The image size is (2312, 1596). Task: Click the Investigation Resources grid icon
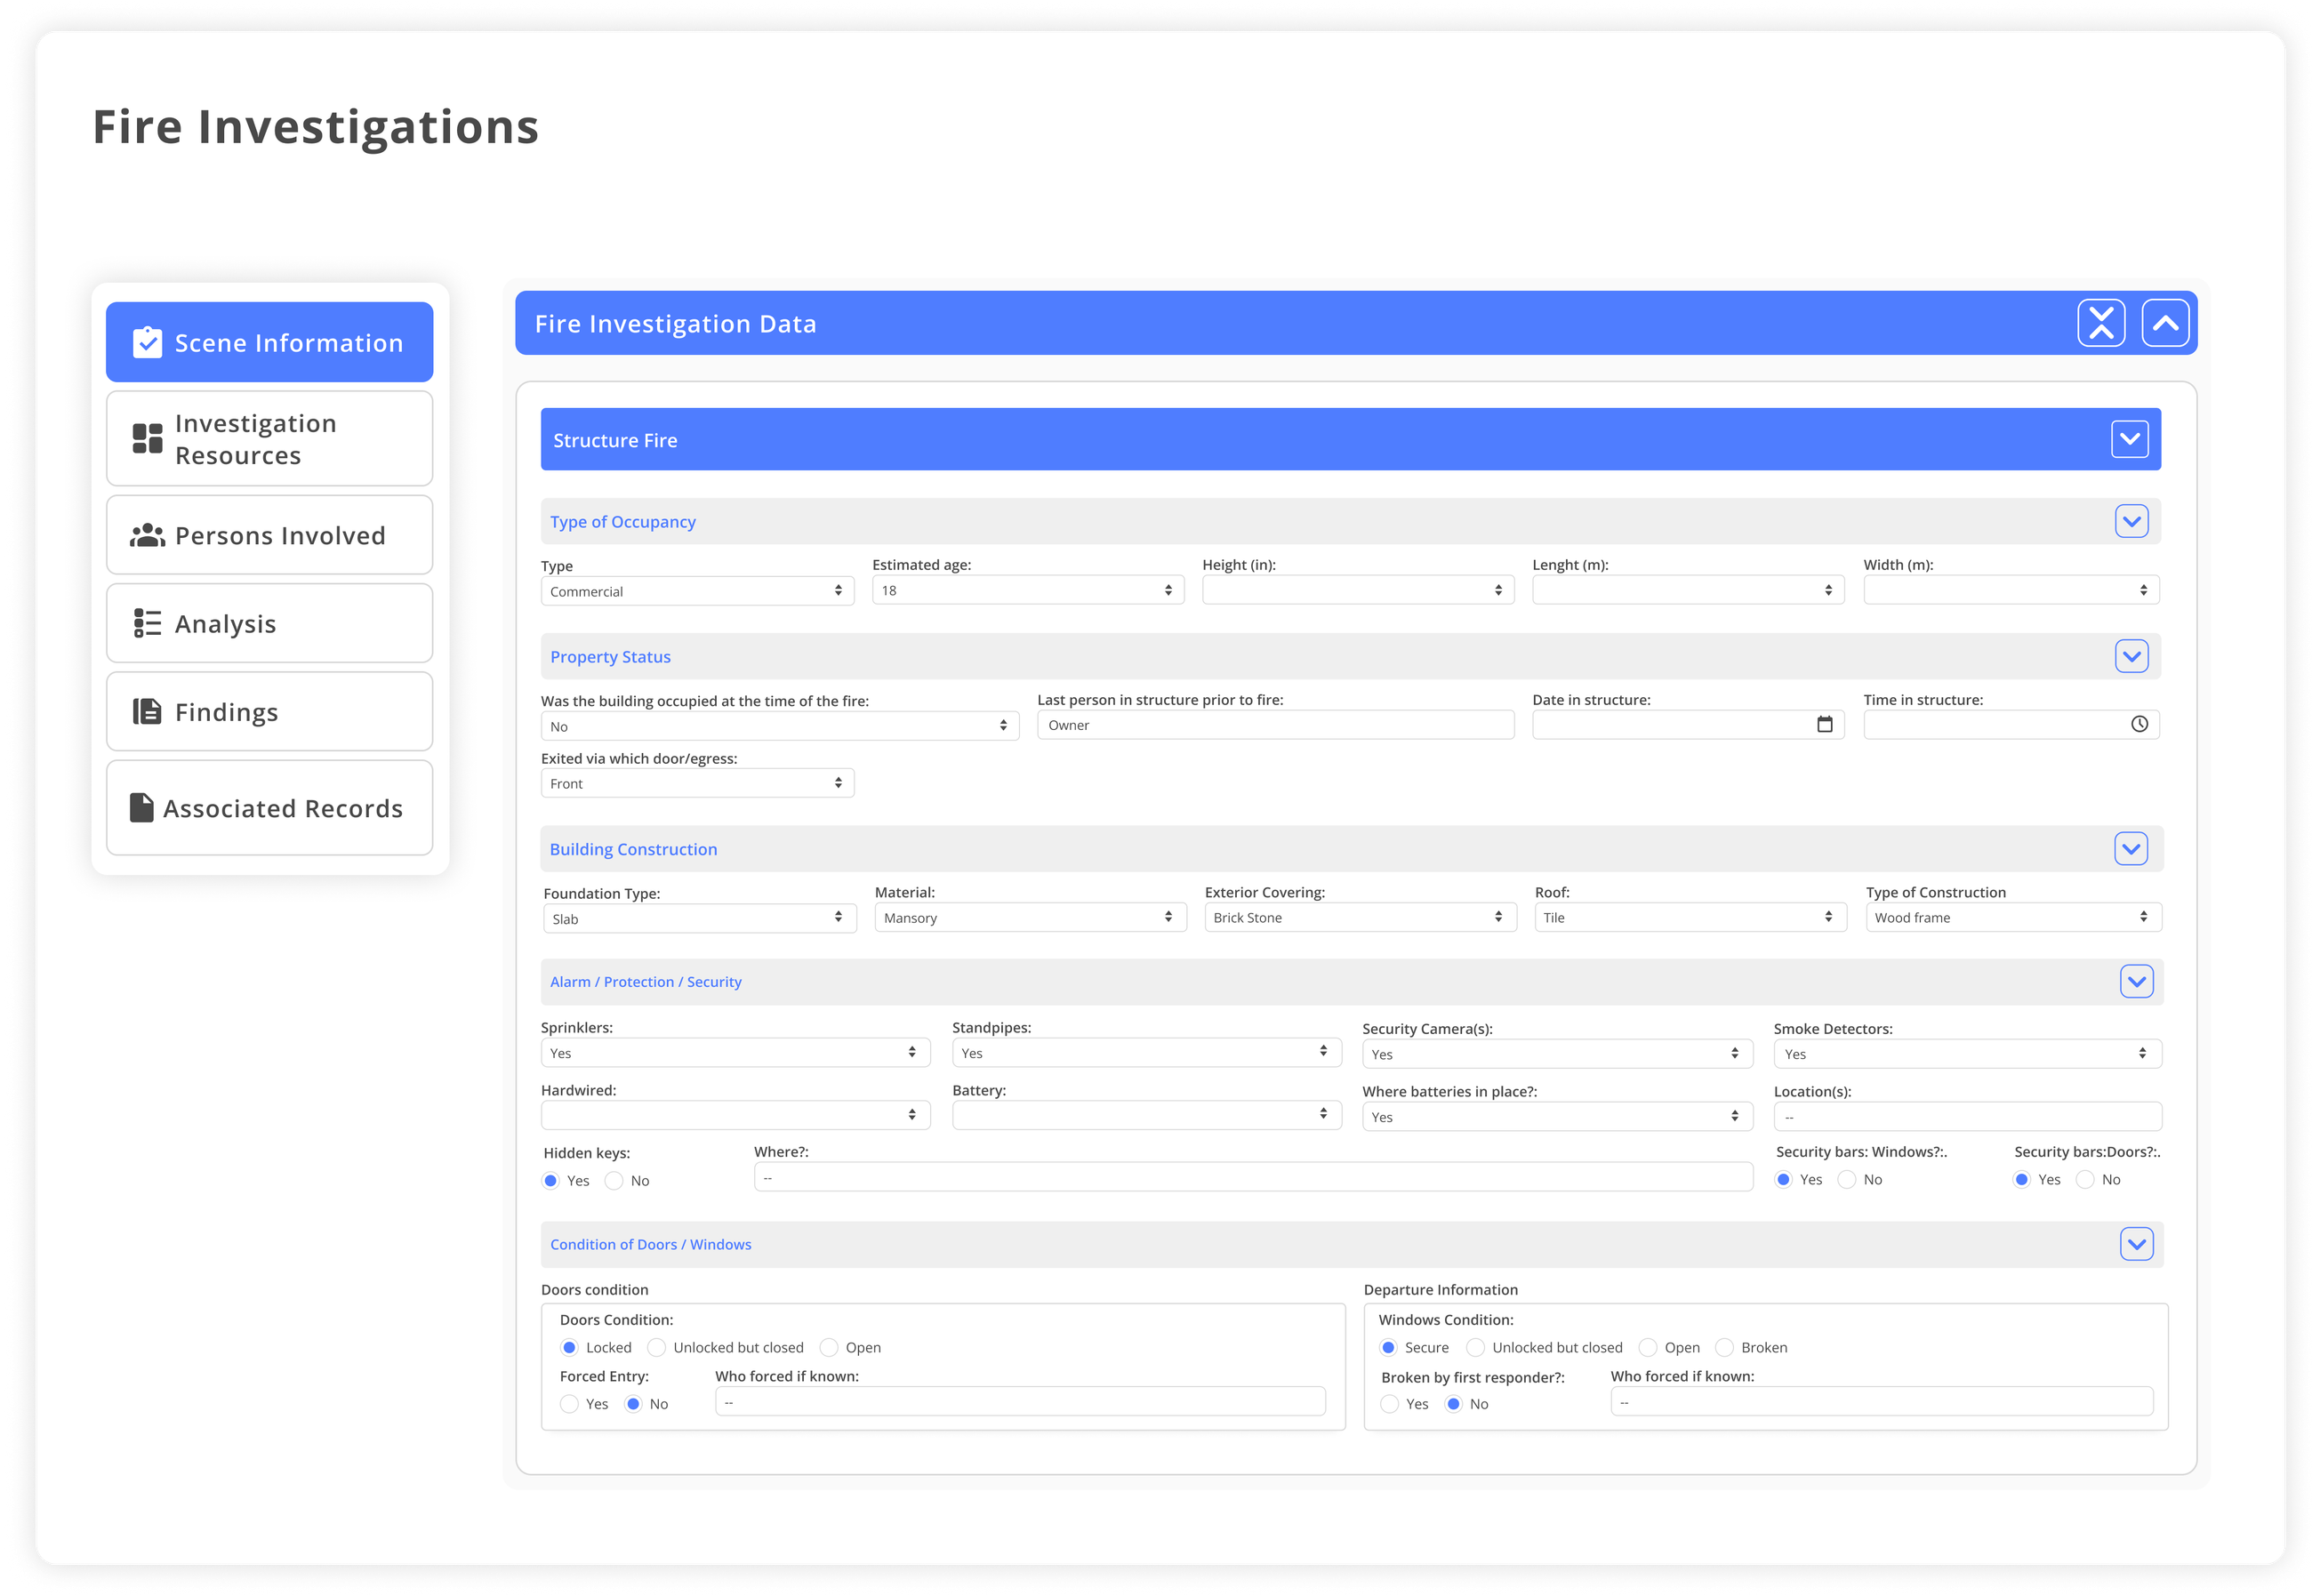[x=146, y=437]
